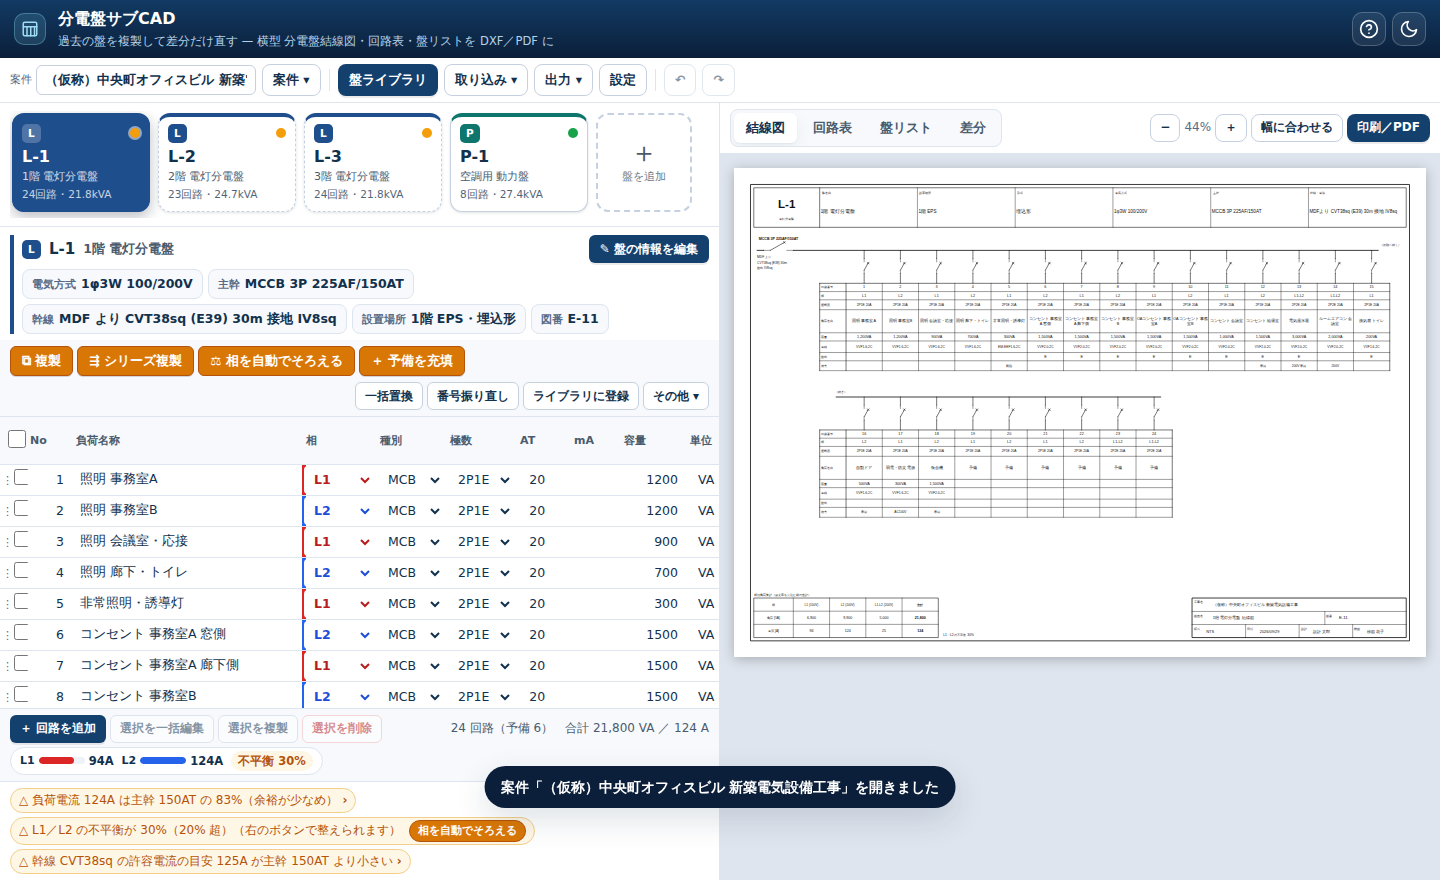Redo the last action

[718, 80]
